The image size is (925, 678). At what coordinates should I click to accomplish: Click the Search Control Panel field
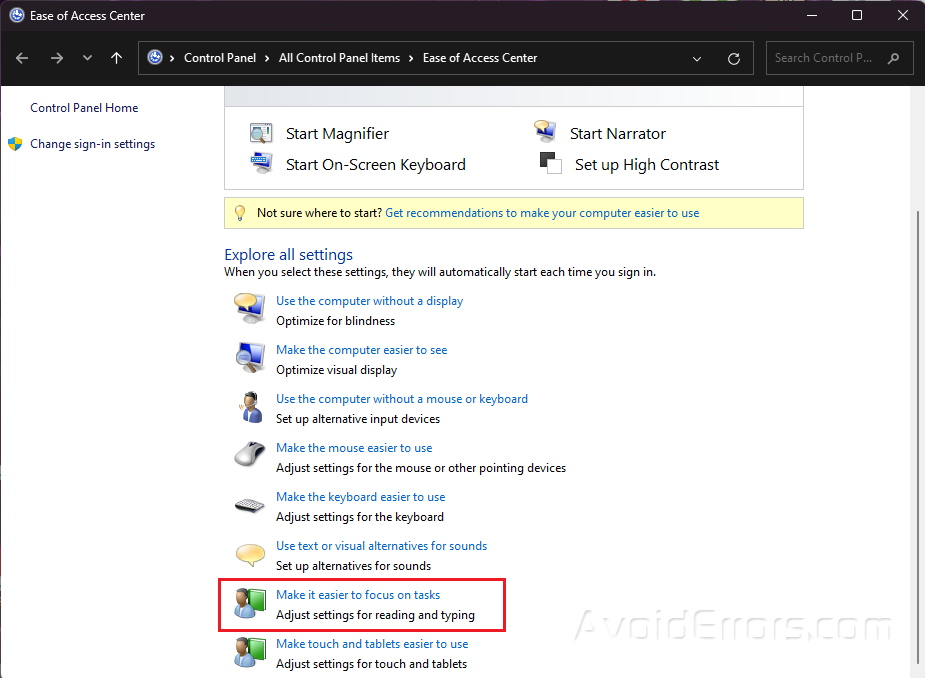pyautogui.click(x=828, y=58)
